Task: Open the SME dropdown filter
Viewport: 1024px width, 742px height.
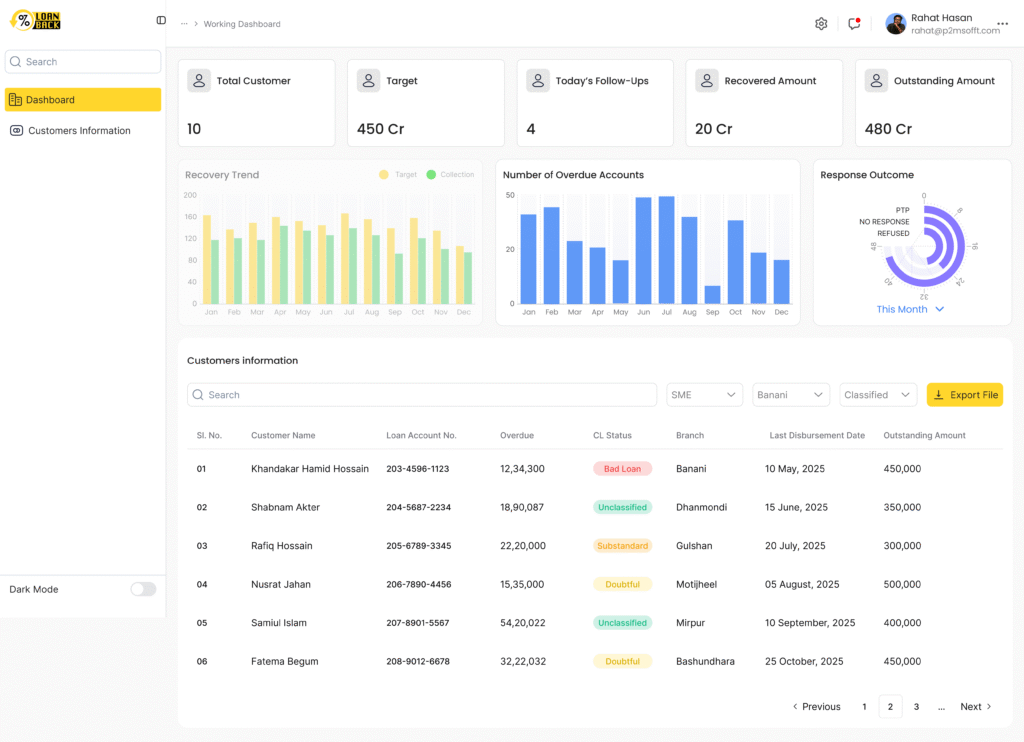Action: click(704, 395)
